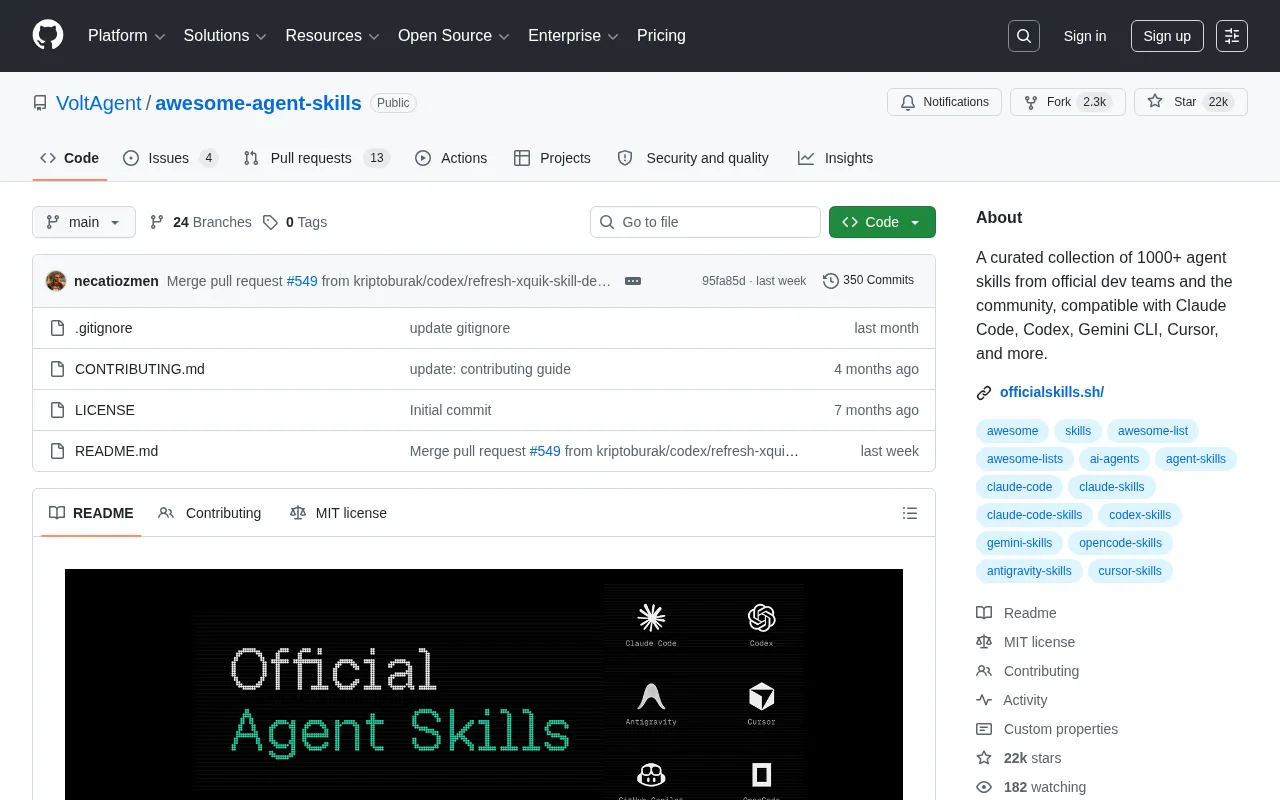Open the Insights tab

pyautogui.click(x=835, y=158)
